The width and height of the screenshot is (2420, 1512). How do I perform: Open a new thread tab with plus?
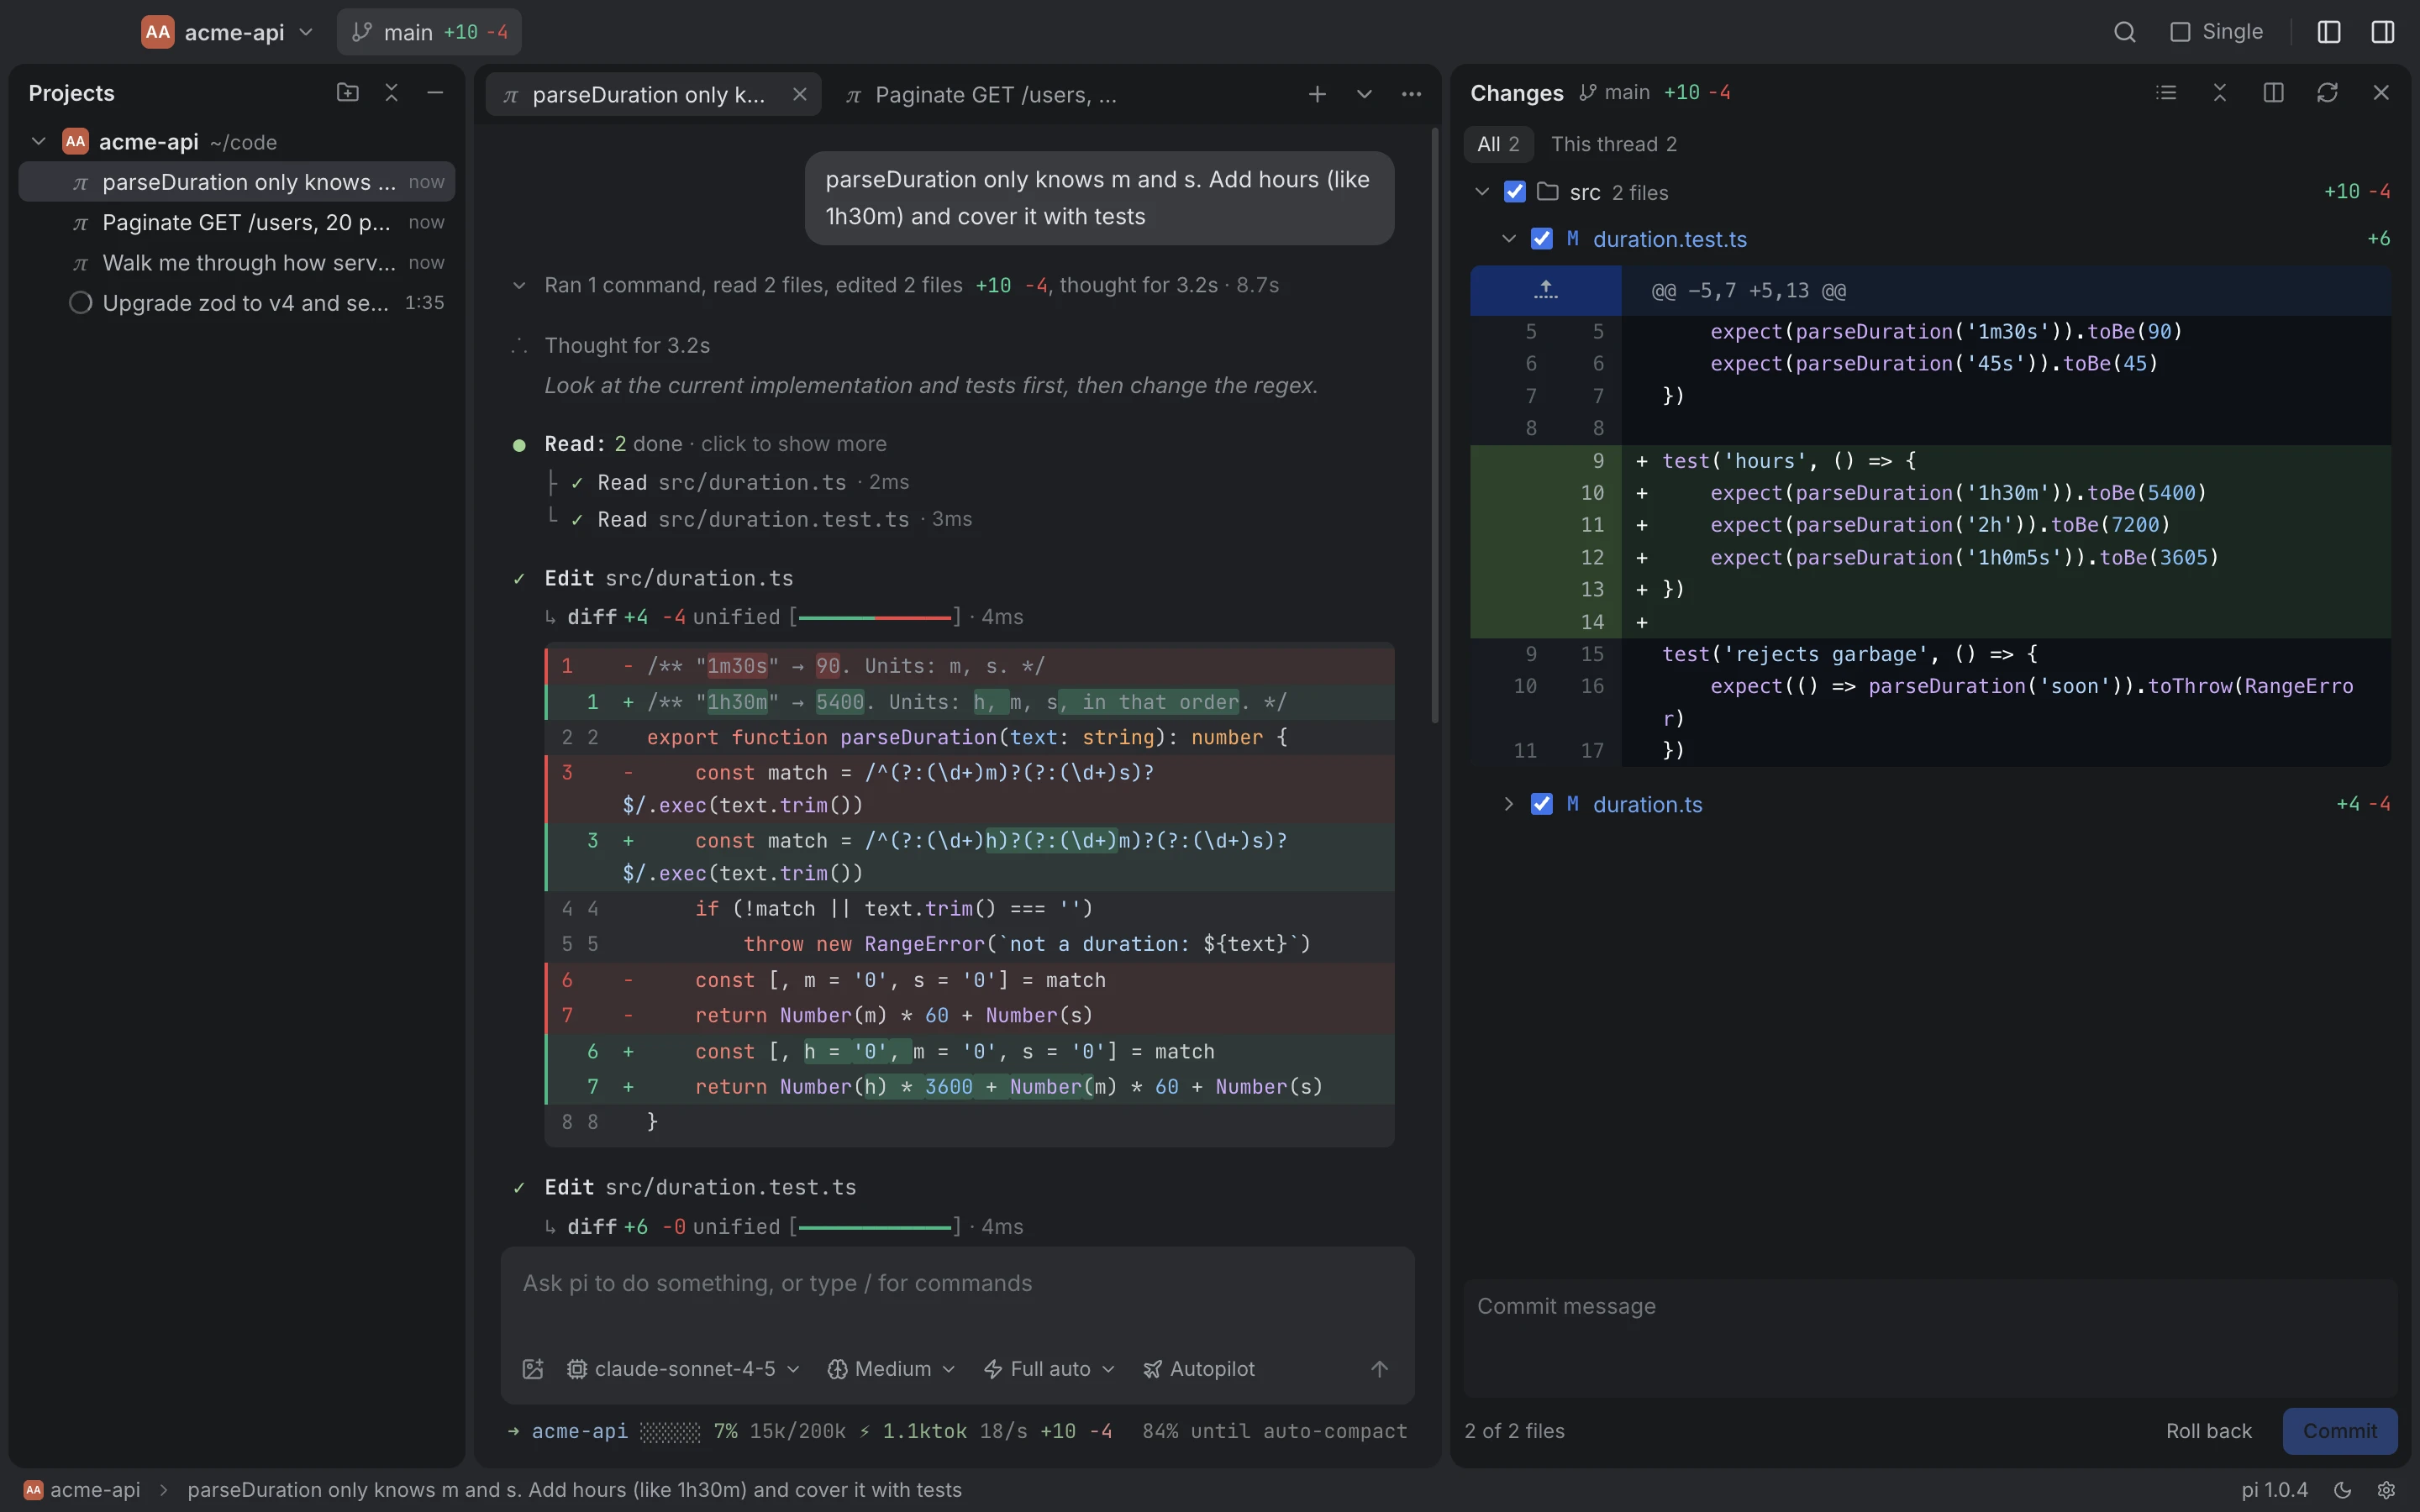click(1317, 94)
